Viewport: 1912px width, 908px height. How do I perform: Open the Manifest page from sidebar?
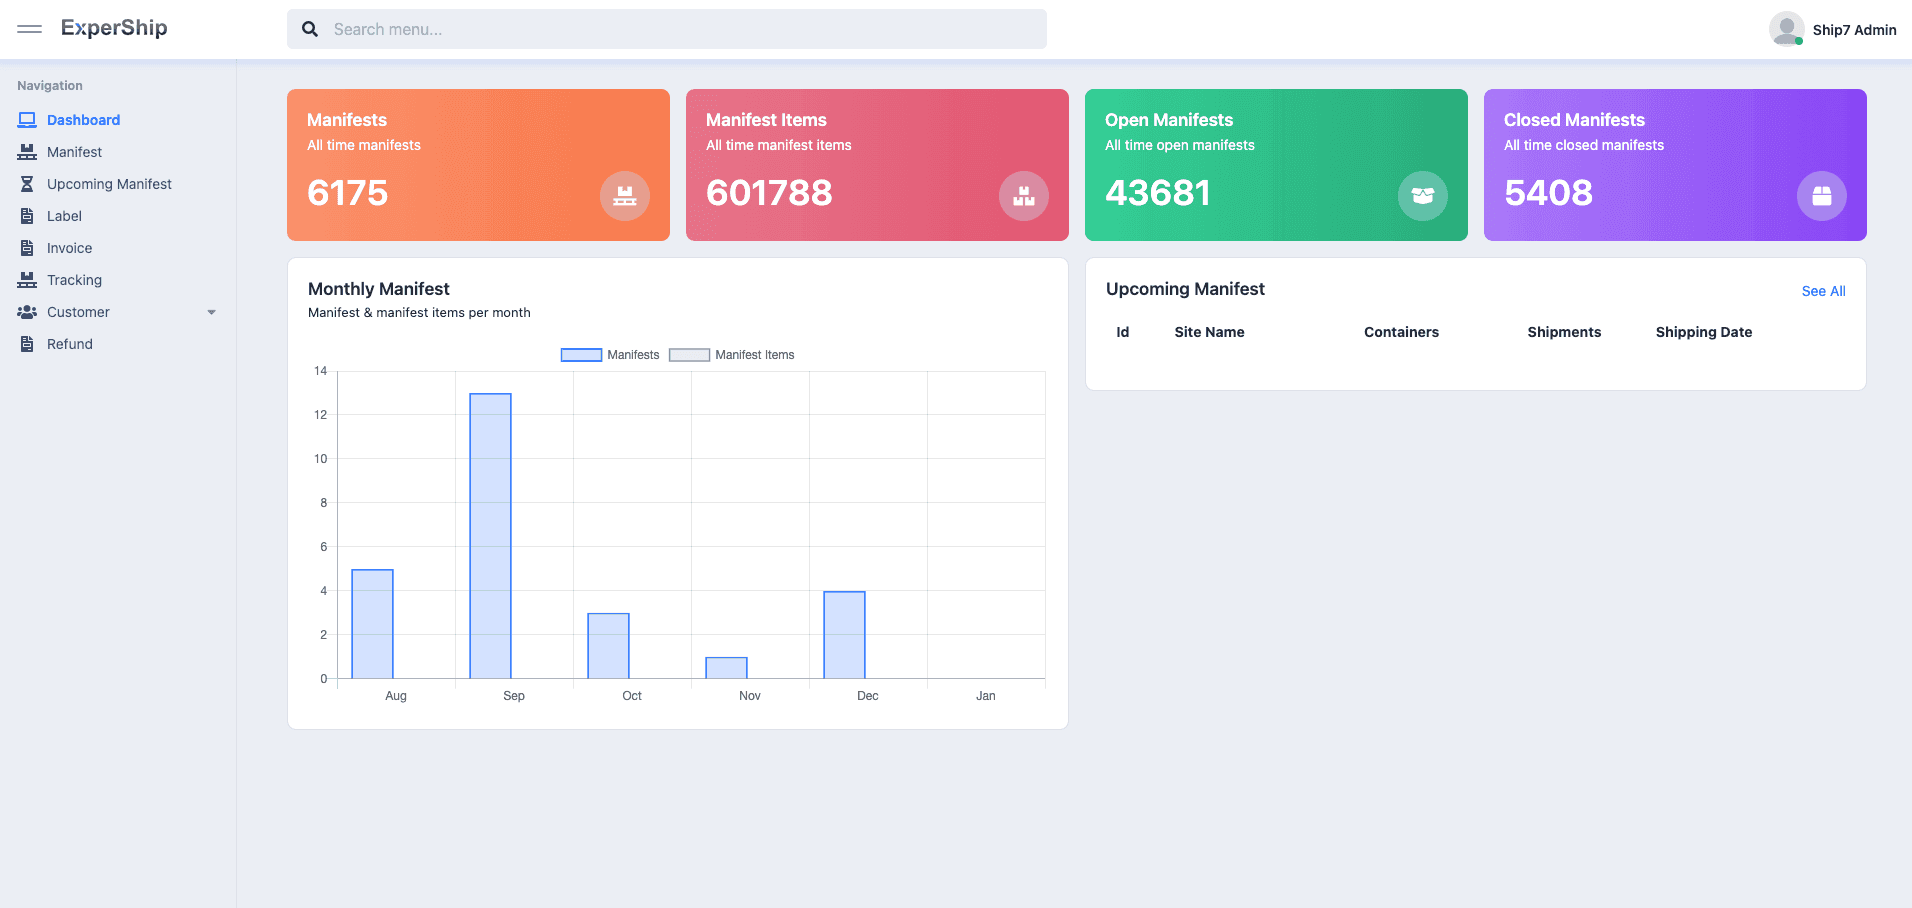point(74,152)
